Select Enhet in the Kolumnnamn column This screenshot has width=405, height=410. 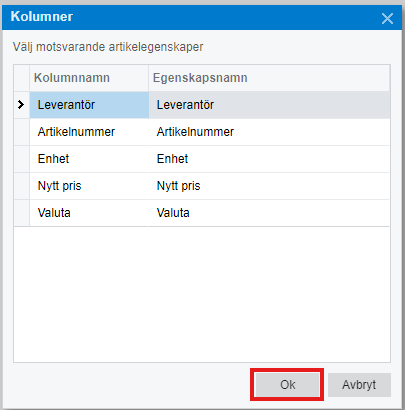pos(89,159)
